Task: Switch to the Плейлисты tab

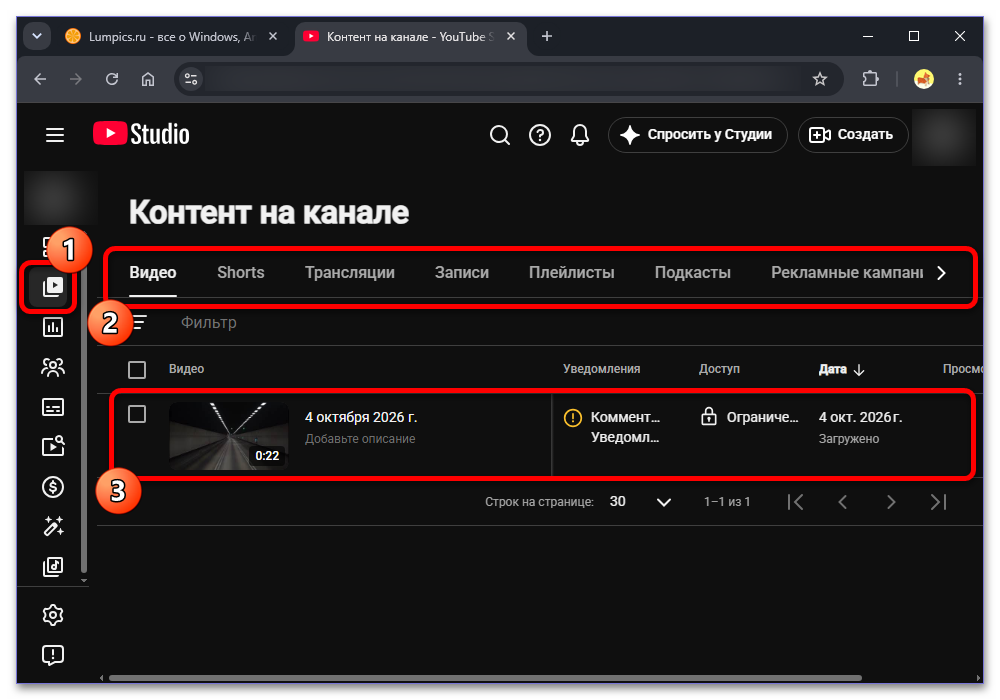Action: 571,273
